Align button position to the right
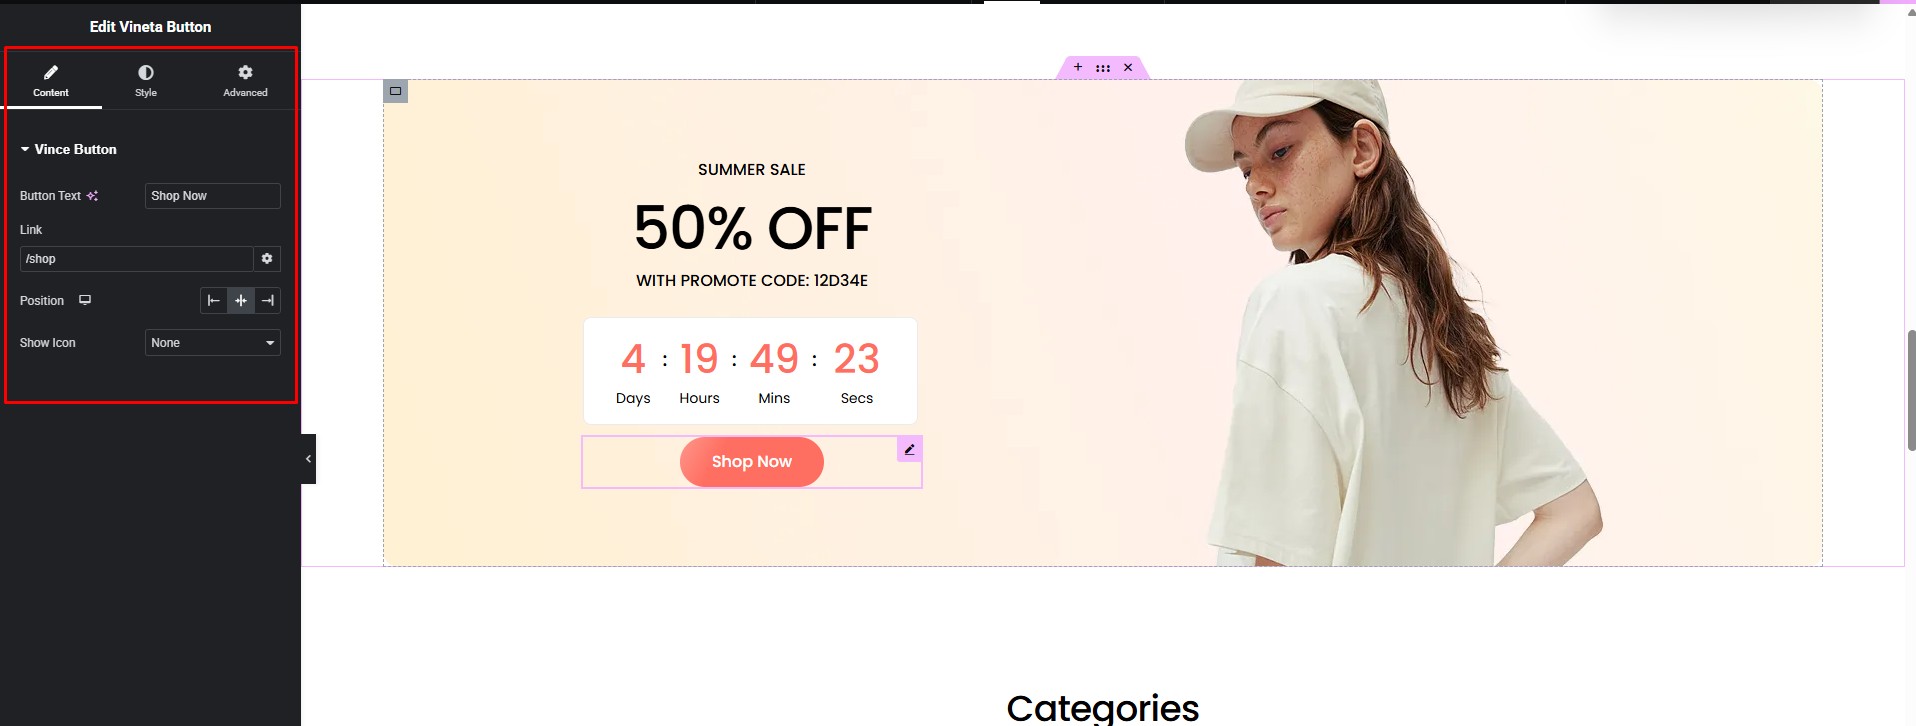1916x726 pixels. (268, 300)
